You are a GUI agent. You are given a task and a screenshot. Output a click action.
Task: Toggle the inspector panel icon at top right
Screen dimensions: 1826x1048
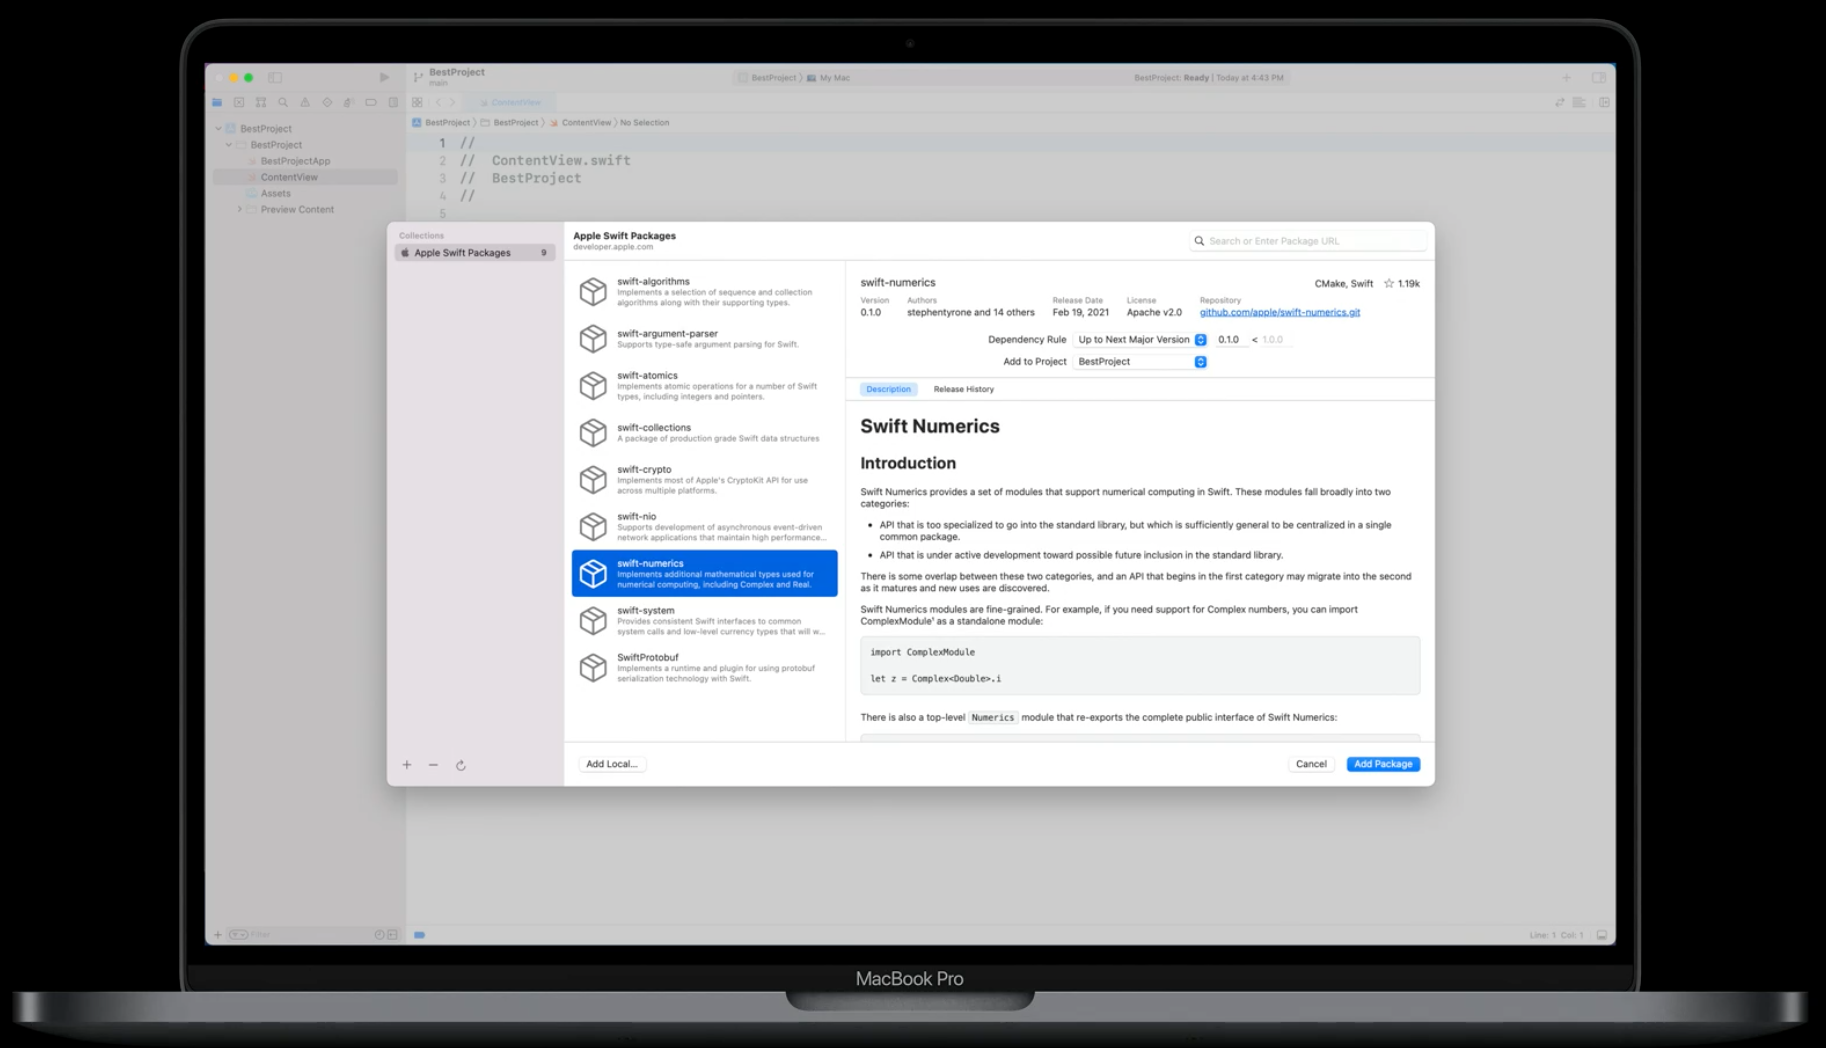click(1599, 77)
